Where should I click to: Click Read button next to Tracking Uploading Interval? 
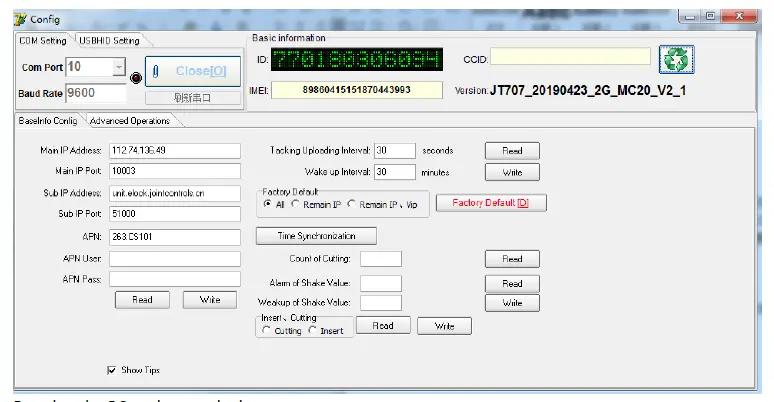click(x=512, y=151)
